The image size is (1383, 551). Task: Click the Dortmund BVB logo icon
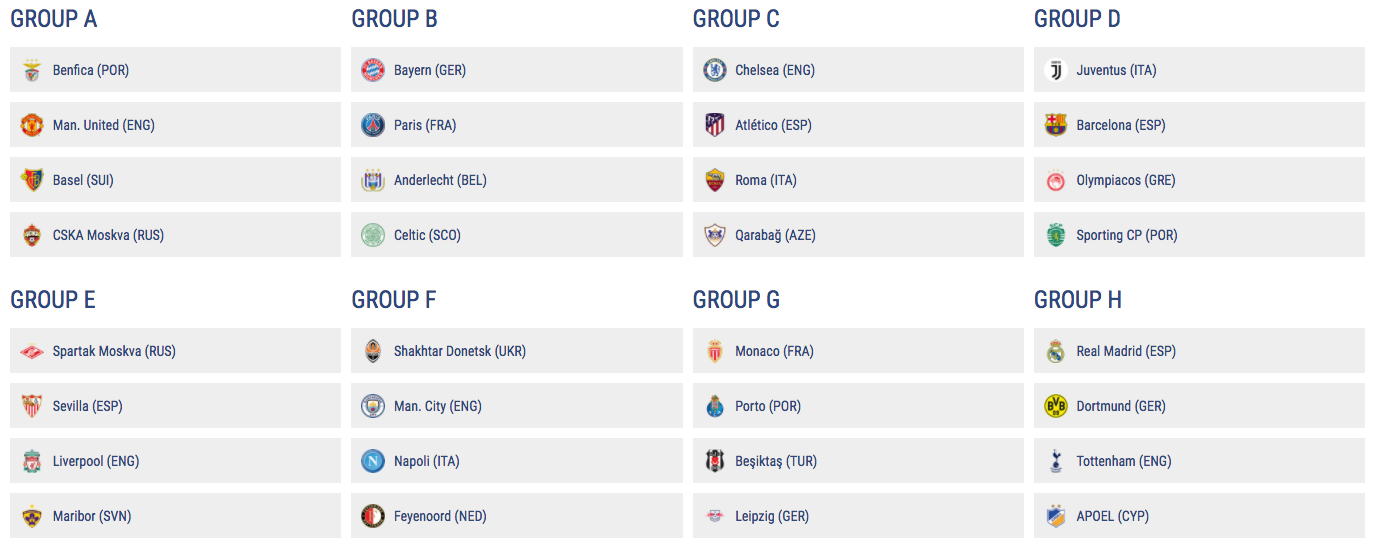[x=1056, y=406]
